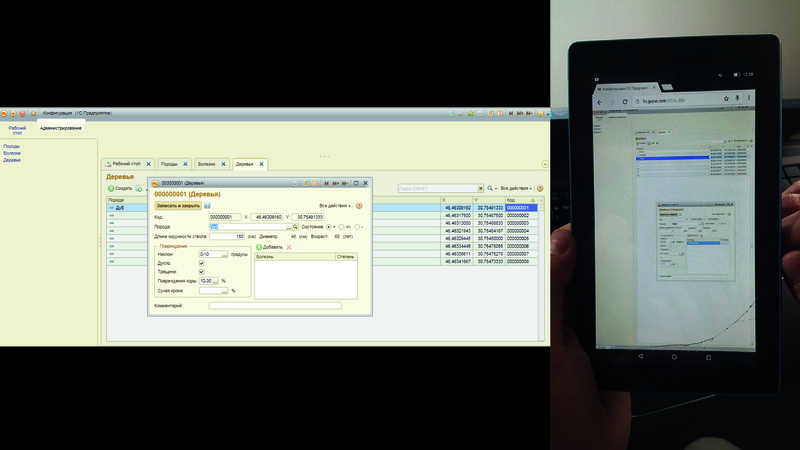Open the Администрирование section

[62, 128]
